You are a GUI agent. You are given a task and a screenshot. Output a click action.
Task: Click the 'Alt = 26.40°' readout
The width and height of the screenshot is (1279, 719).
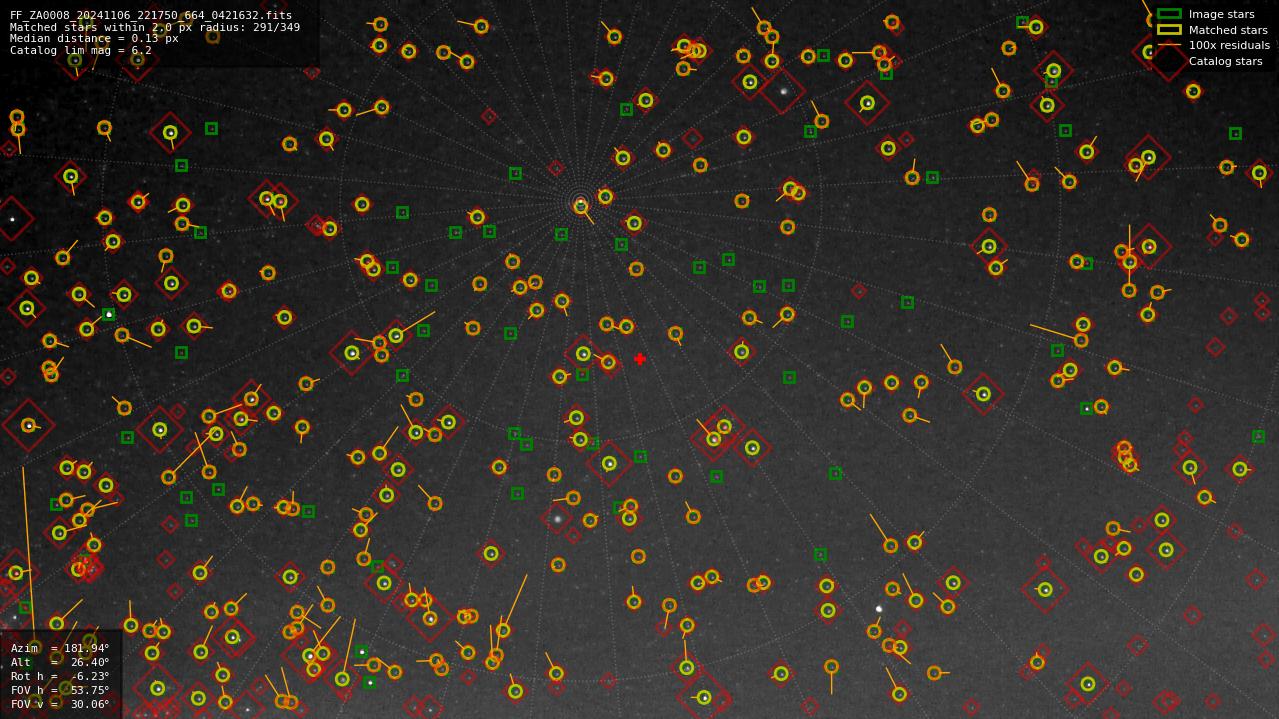click(x=60, y=662)
